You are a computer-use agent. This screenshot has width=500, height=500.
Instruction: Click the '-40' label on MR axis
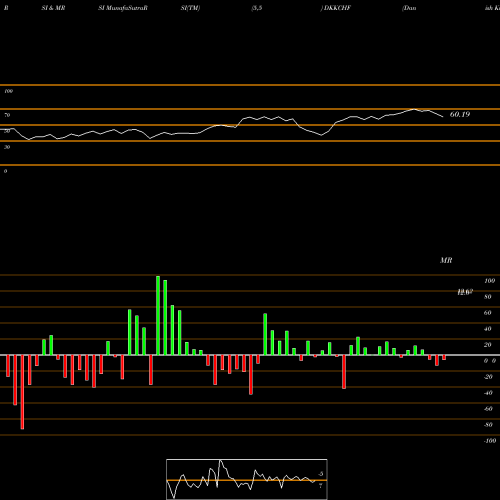[x=488, y=393]
